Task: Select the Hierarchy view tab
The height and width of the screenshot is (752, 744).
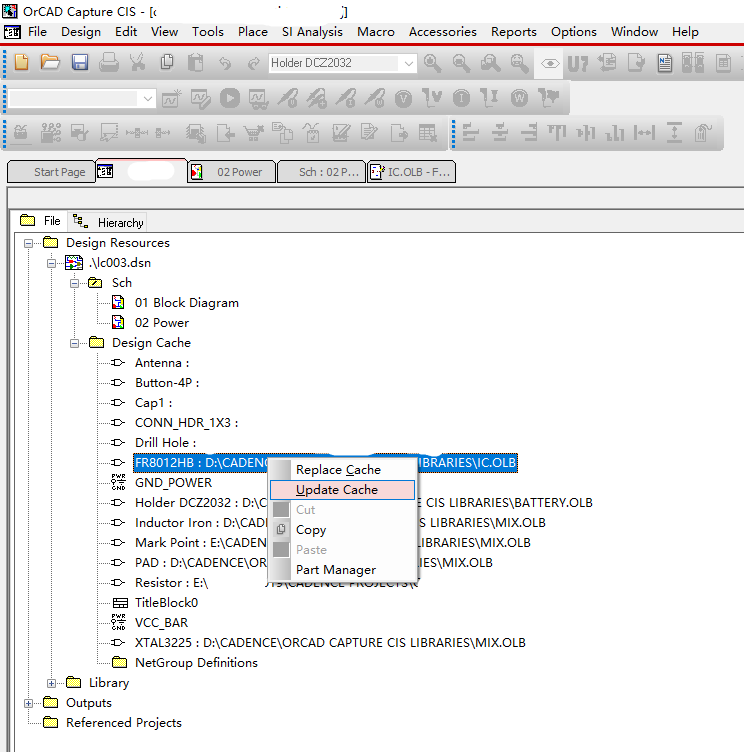Action: (108, 223)
